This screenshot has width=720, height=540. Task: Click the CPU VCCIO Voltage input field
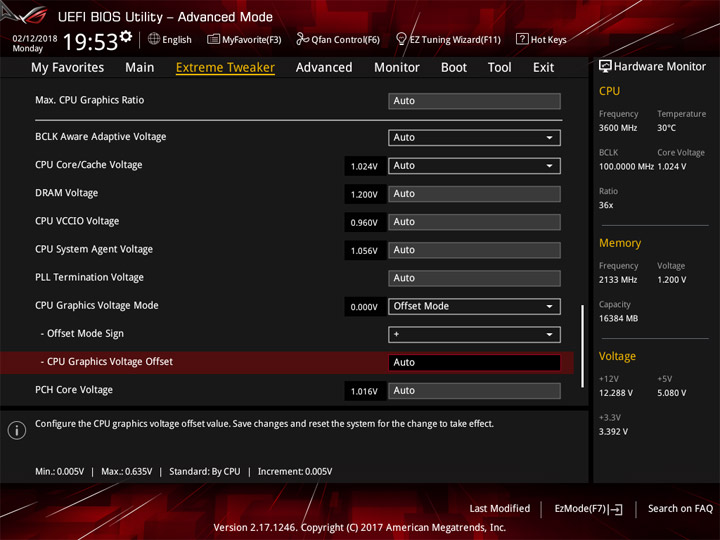click(474, 222)
